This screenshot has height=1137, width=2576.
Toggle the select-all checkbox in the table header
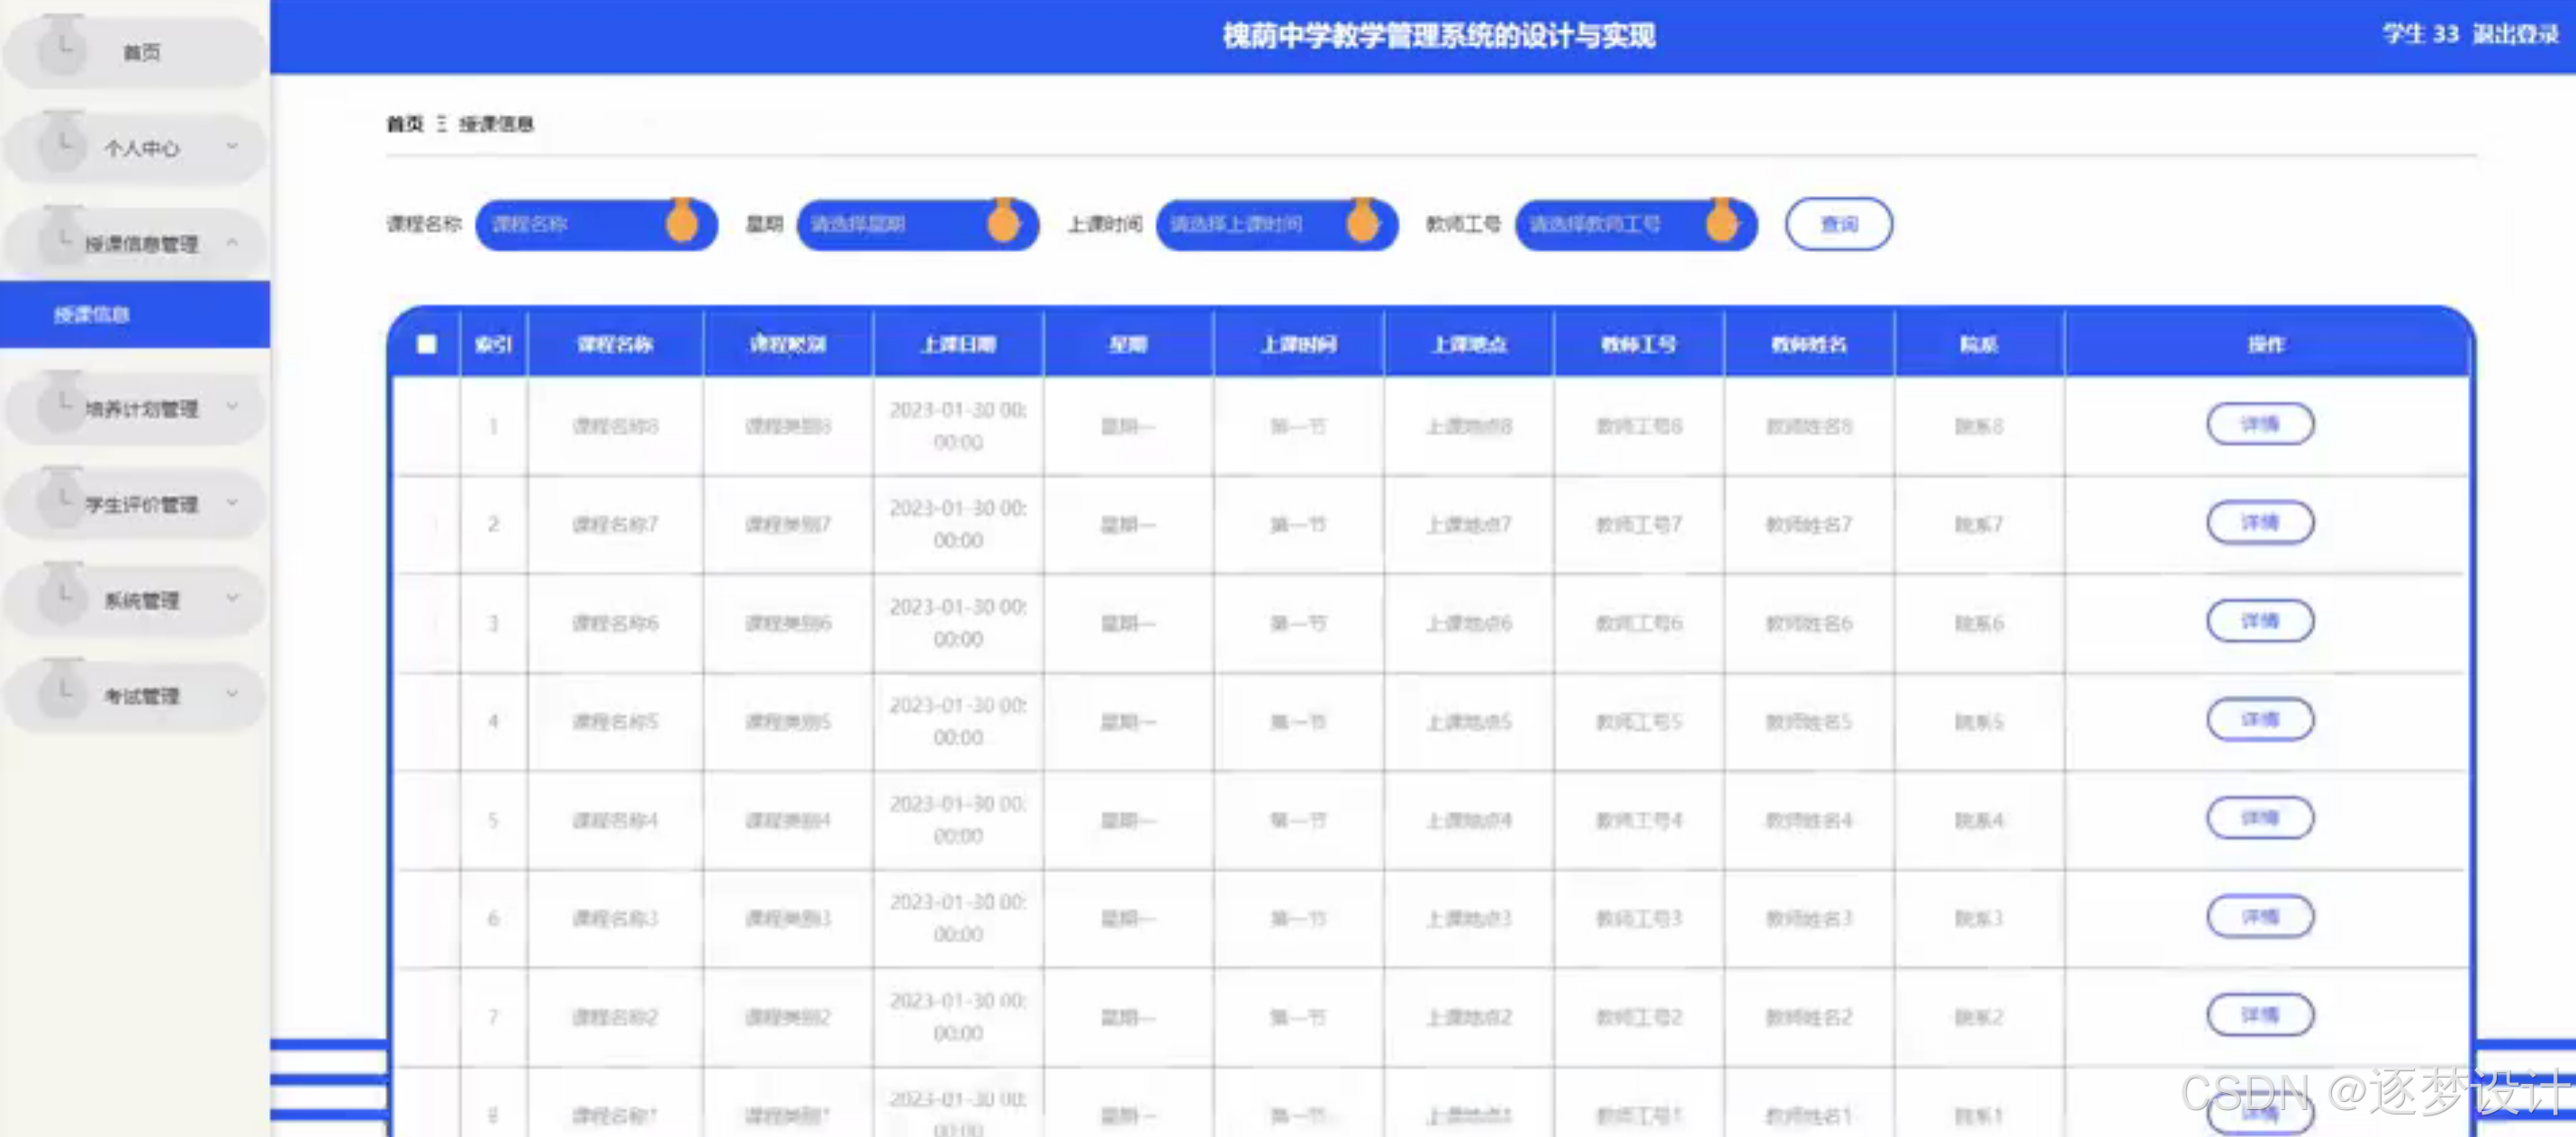(x=427, y=343)
